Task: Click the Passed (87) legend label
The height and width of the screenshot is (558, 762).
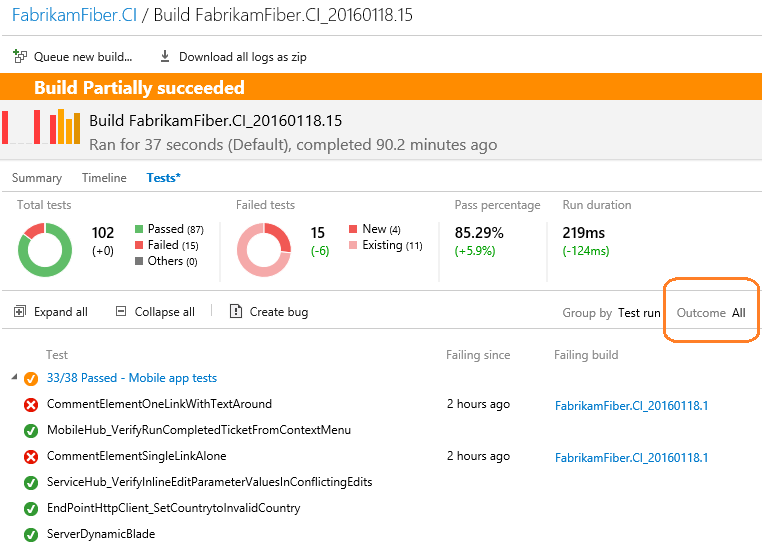Action: pos(175,229)
